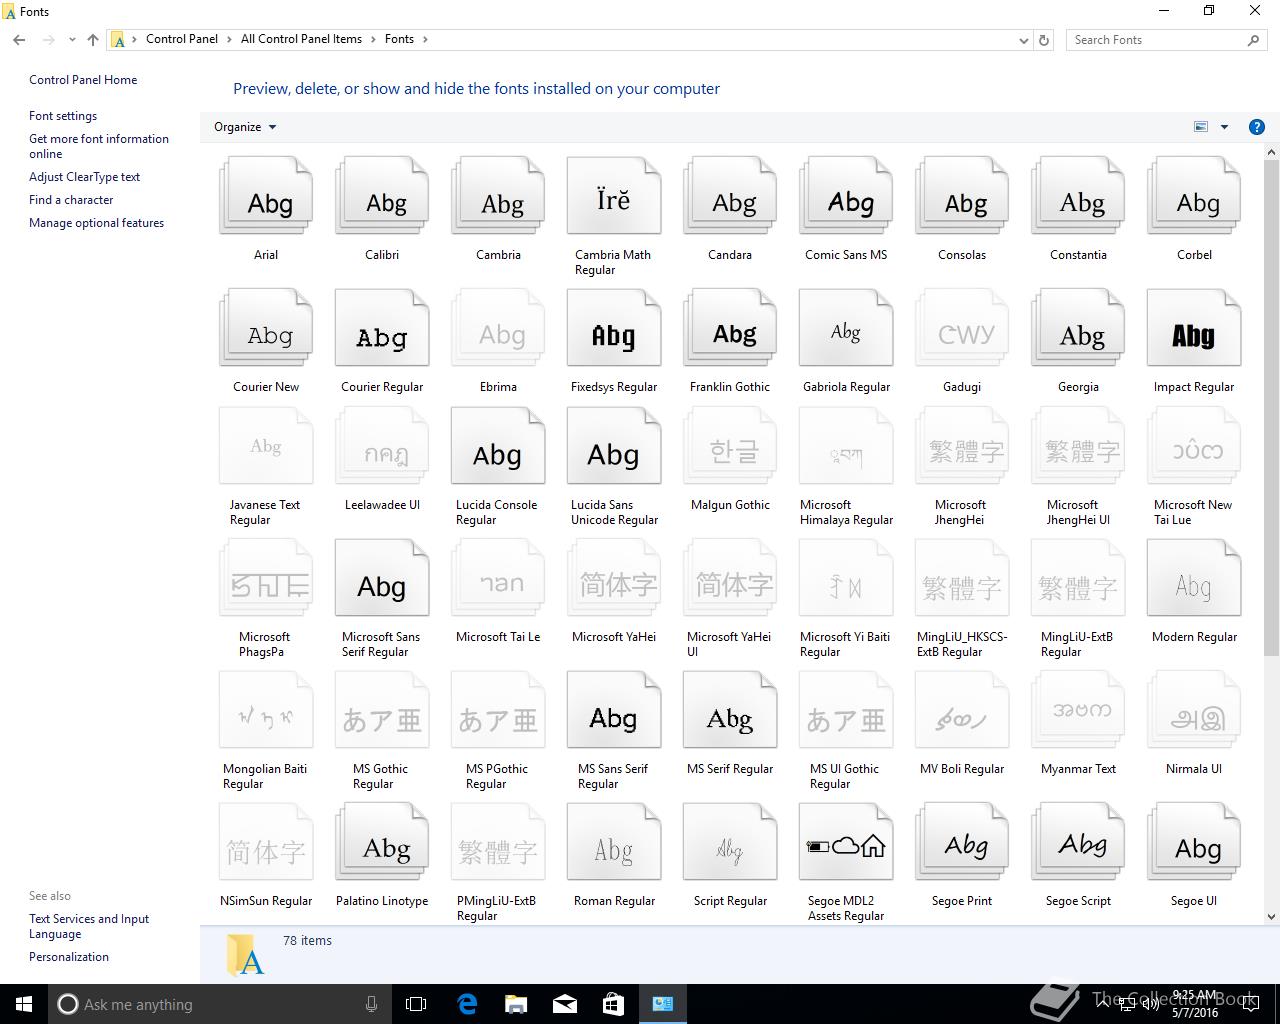Open the Organize dropdown menu
This screenshot has width=1280, height=1024.
pos(245,127)
